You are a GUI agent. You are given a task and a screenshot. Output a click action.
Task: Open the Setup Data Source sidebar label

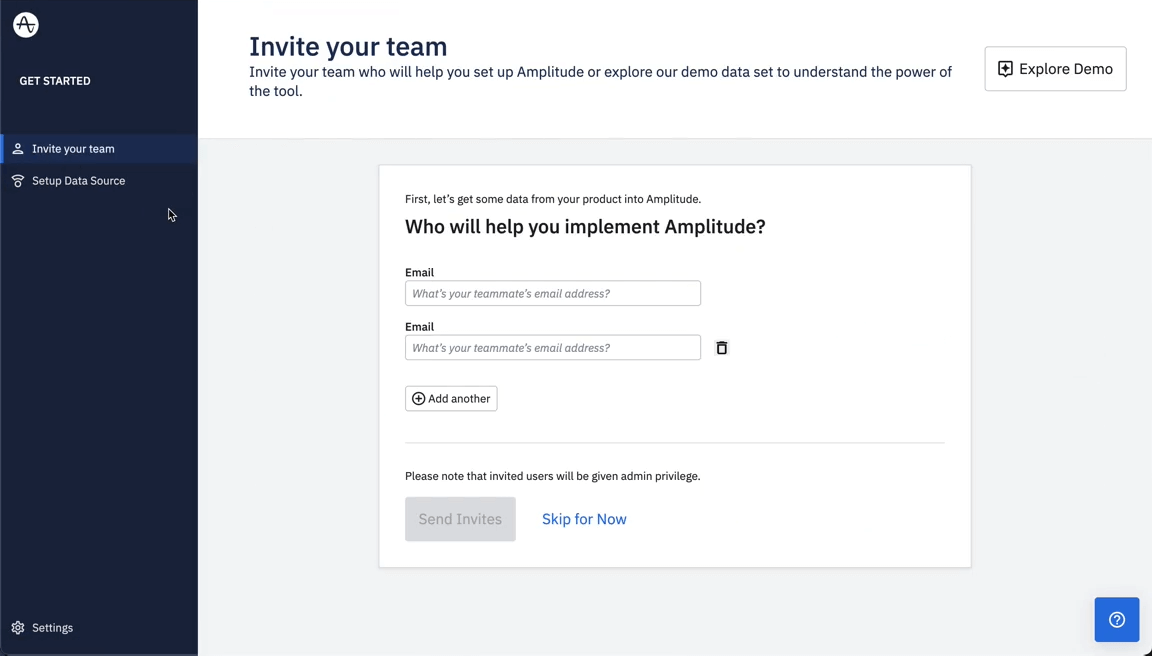(78, 181)
